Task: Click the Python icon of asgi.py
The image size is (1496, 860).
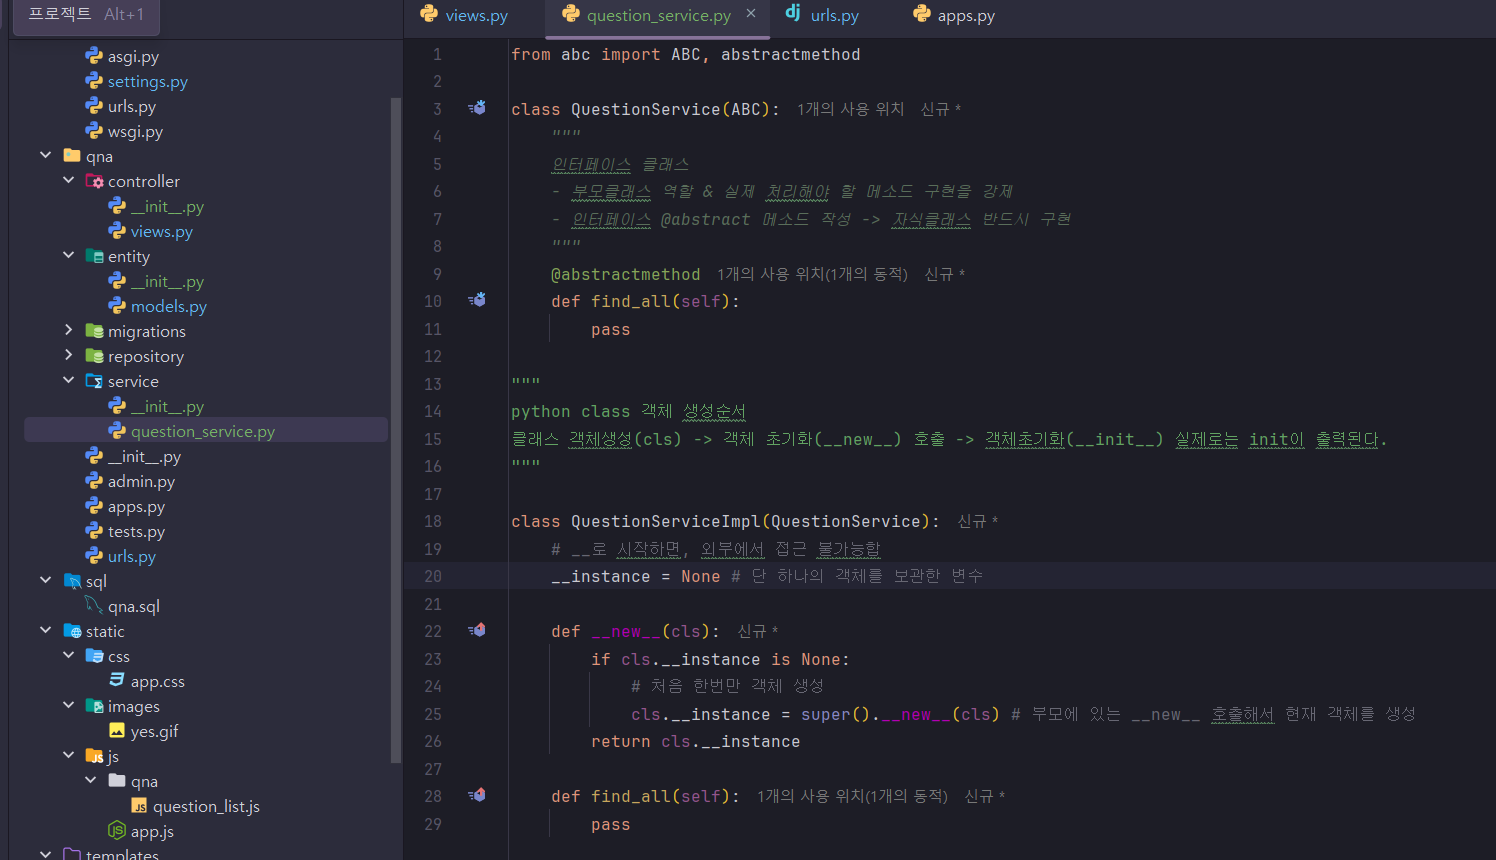Action: pyautogui.click(x=94, y=56)
